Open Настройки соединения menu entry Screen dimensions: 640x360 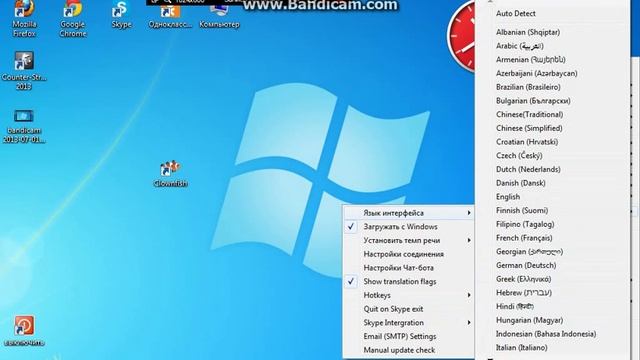click(409, 254)
